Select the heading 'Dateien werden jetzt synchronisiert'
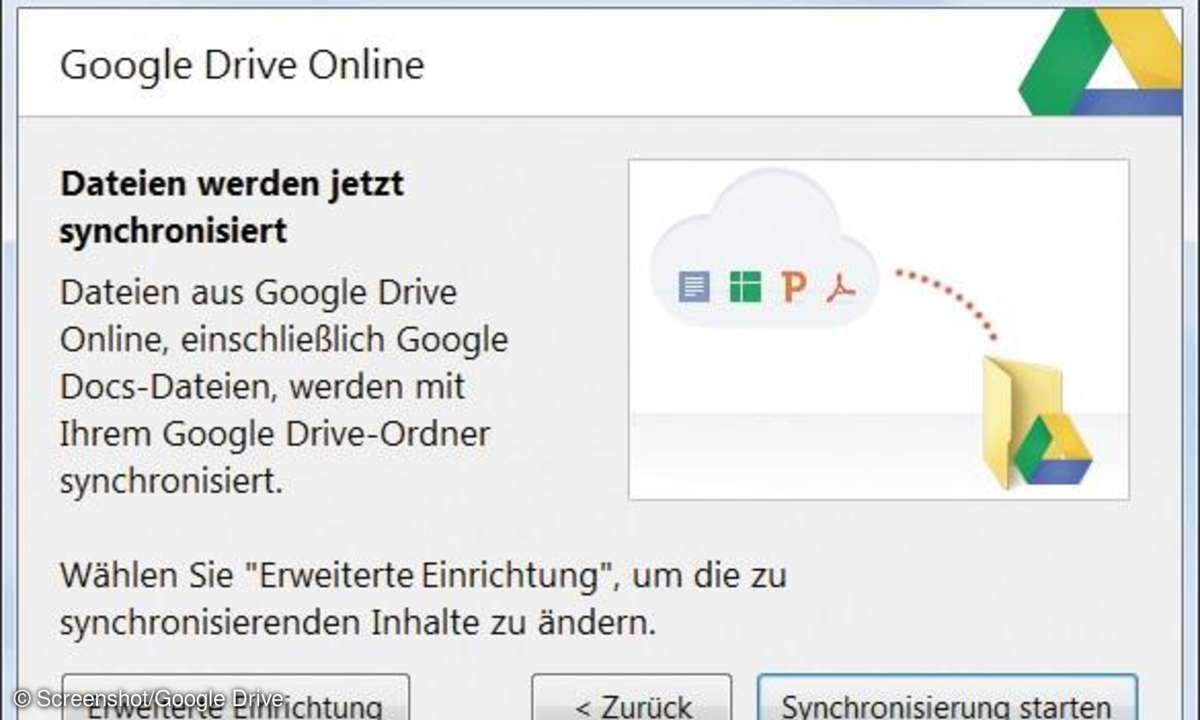This screenshot has height=720, width=1200. [232, 208]
